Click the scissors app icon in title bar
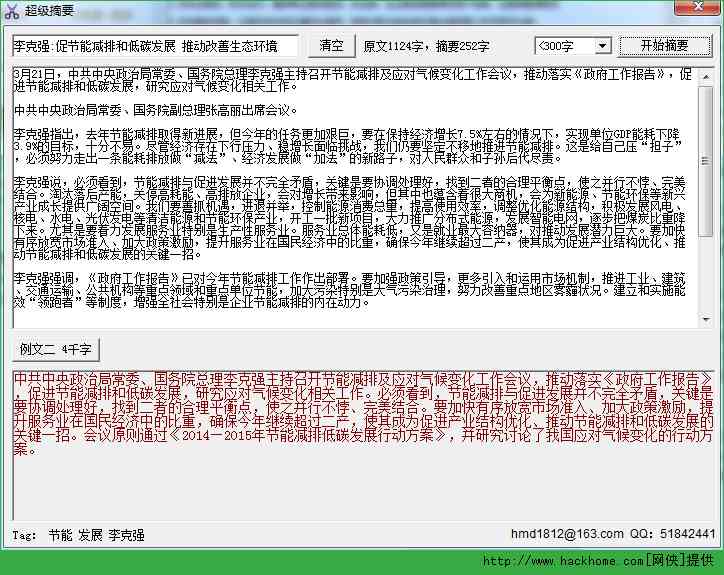 click(11, 11)
